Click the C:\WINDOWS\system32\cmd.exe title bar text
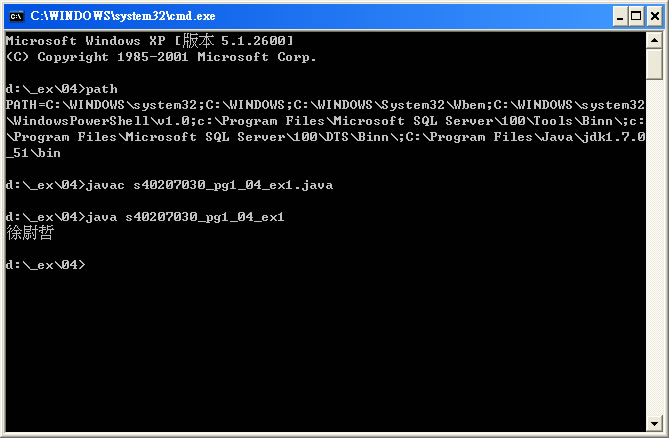This screenshot has height=438, width=669. pyautogui.click(x=123, y=16)
